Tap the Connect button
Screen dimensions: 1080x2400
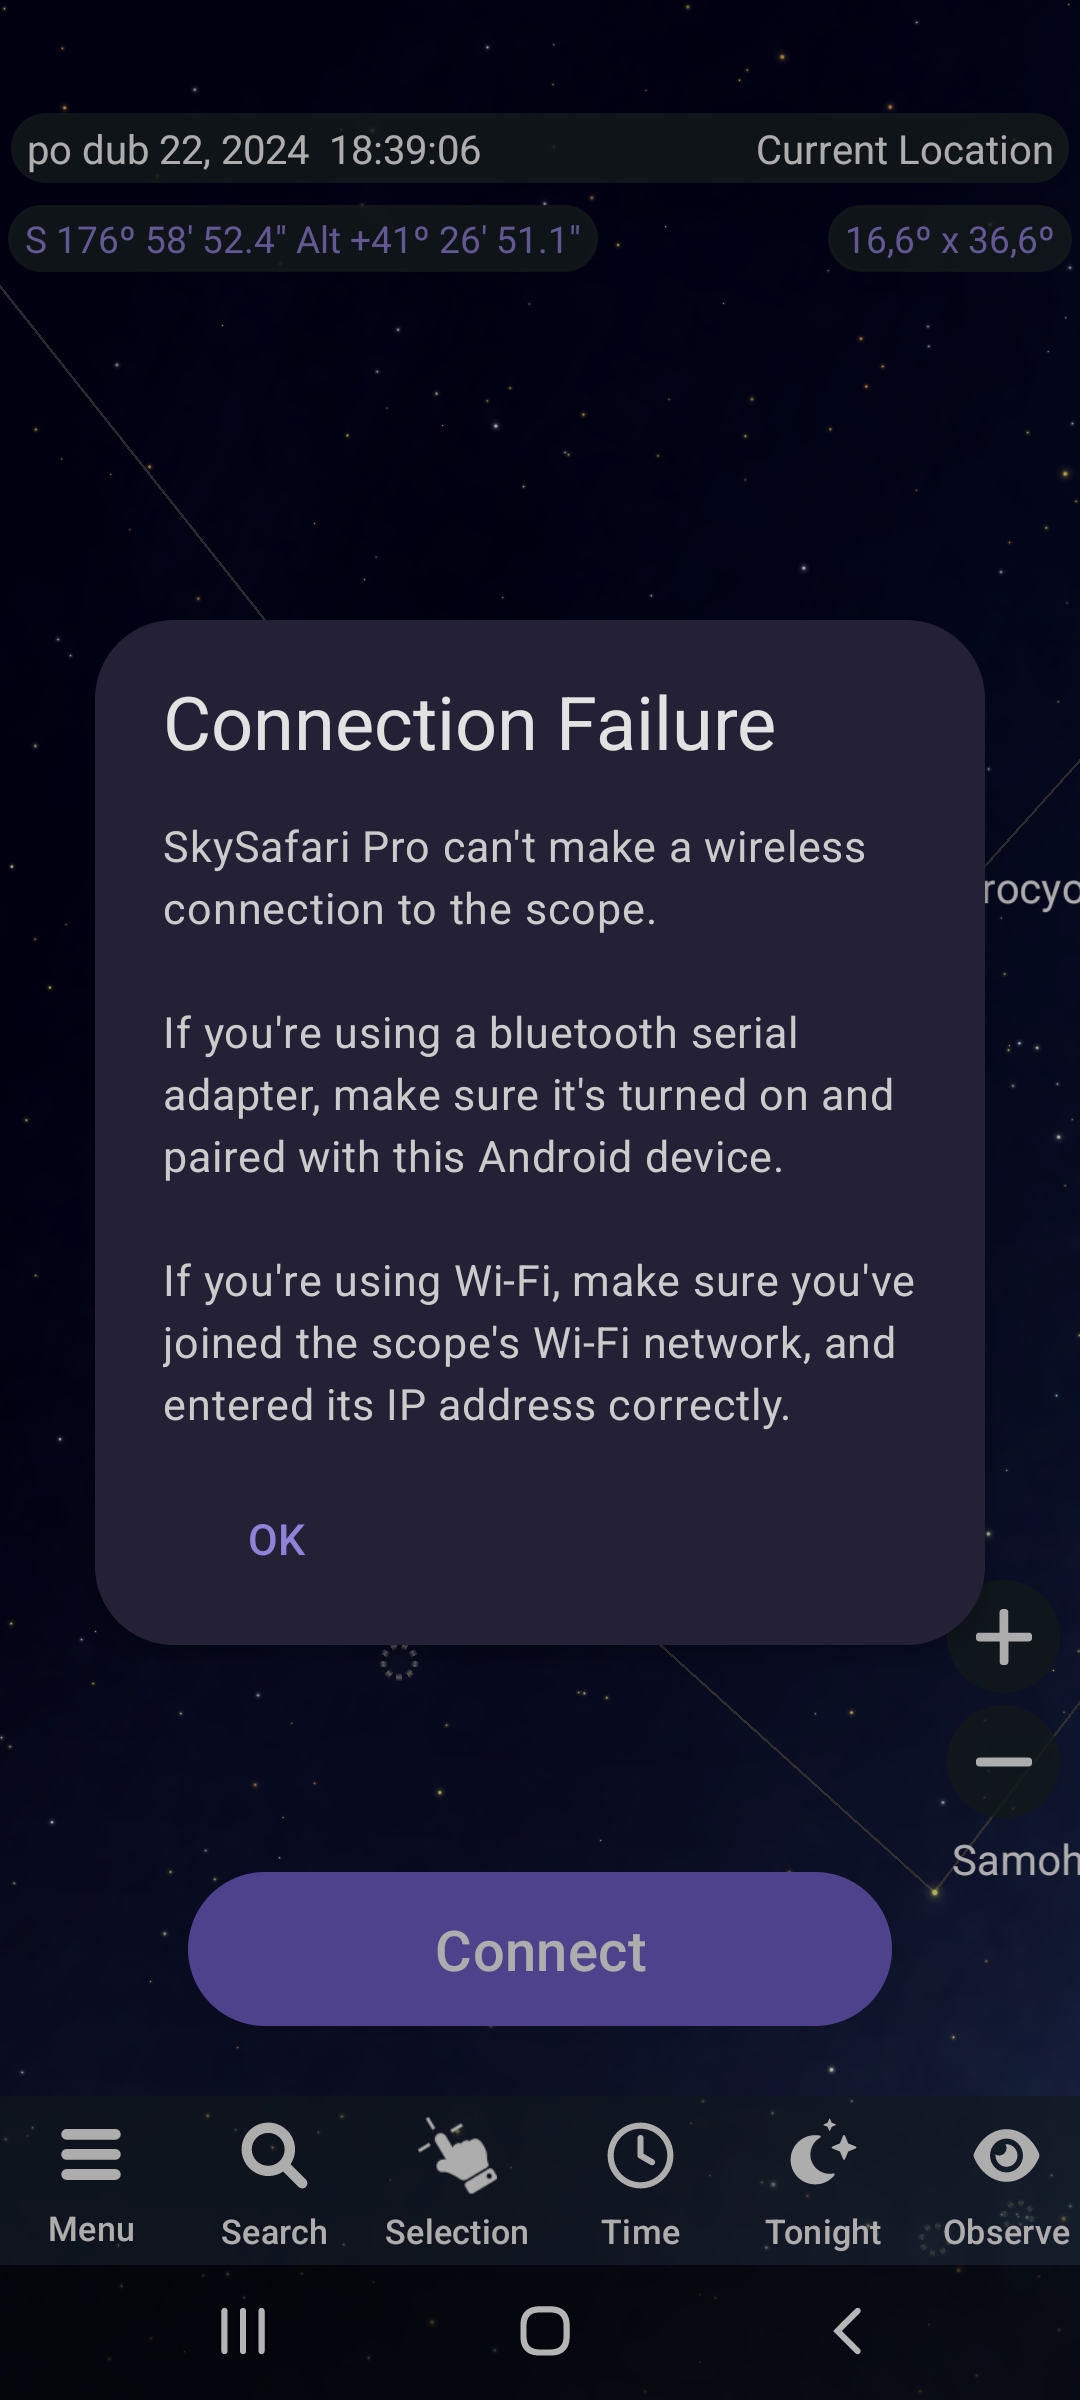click(x=540, y=1949)
